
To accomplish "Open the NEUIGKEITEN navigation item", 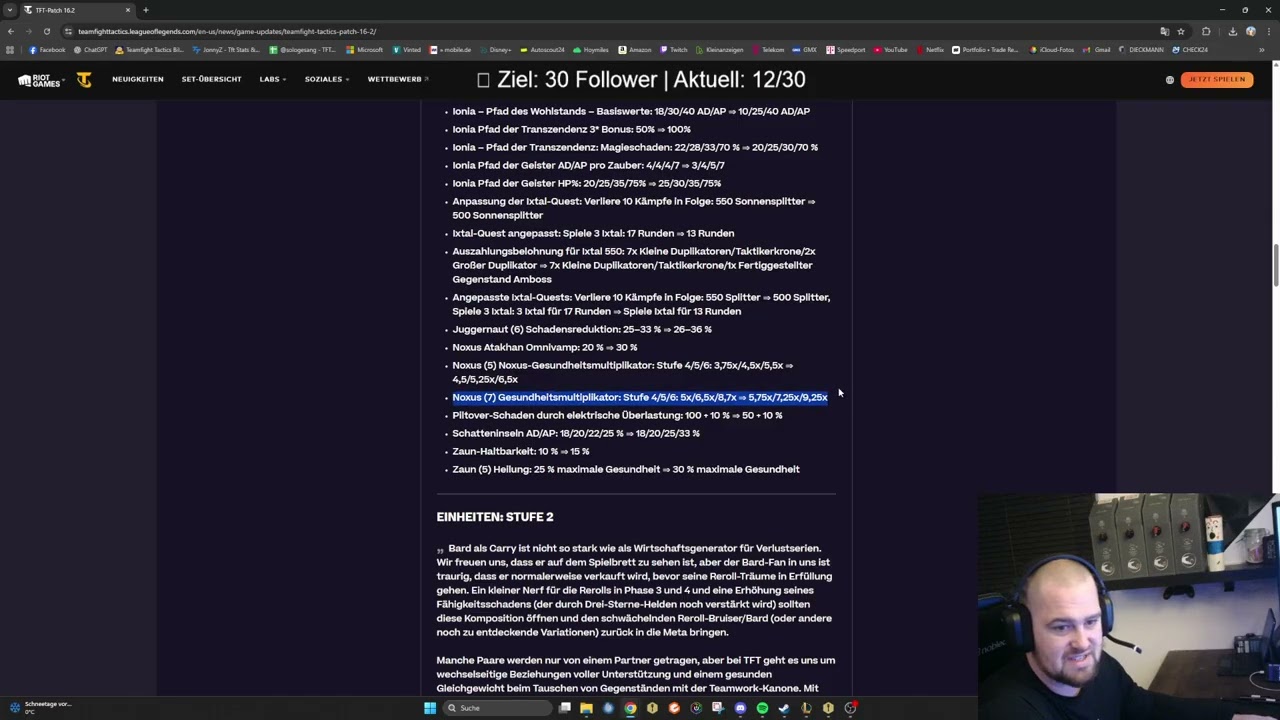I will pyautogui.click(x=138, y=80).
